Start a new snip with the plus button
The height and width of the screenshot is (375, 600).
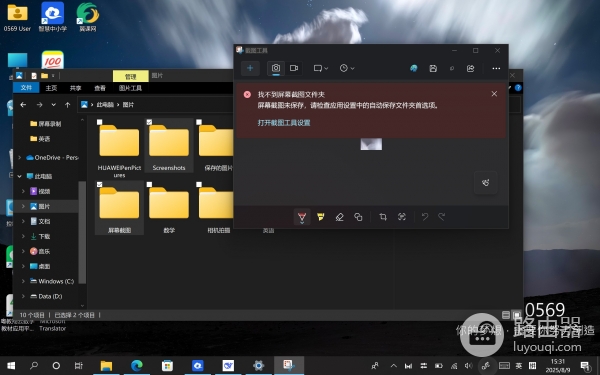click(250, 68)
